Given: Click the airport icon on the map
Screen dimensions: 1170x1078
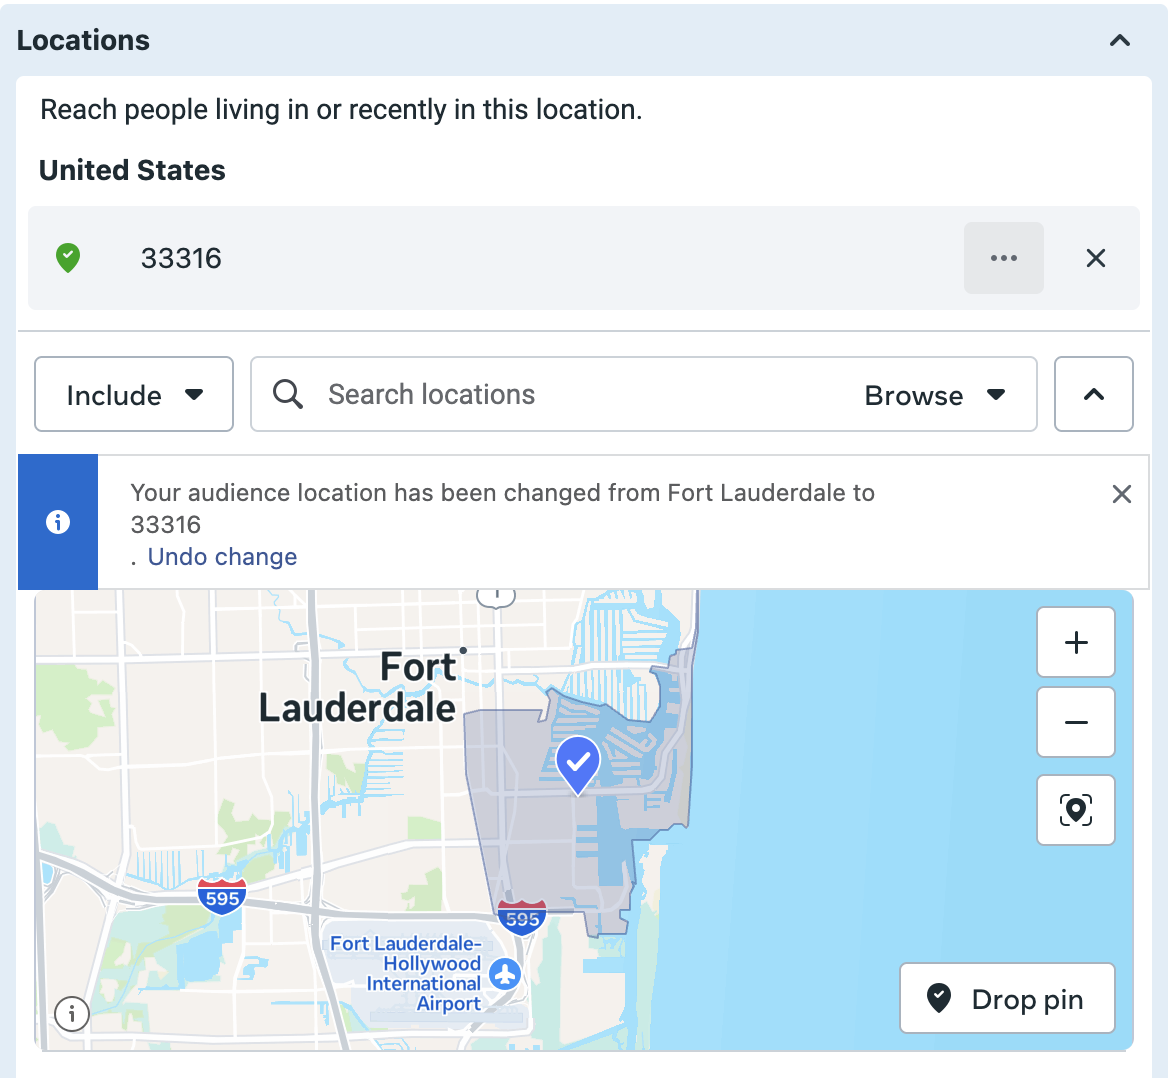Looking at the screenshot, I should [505, 974].
